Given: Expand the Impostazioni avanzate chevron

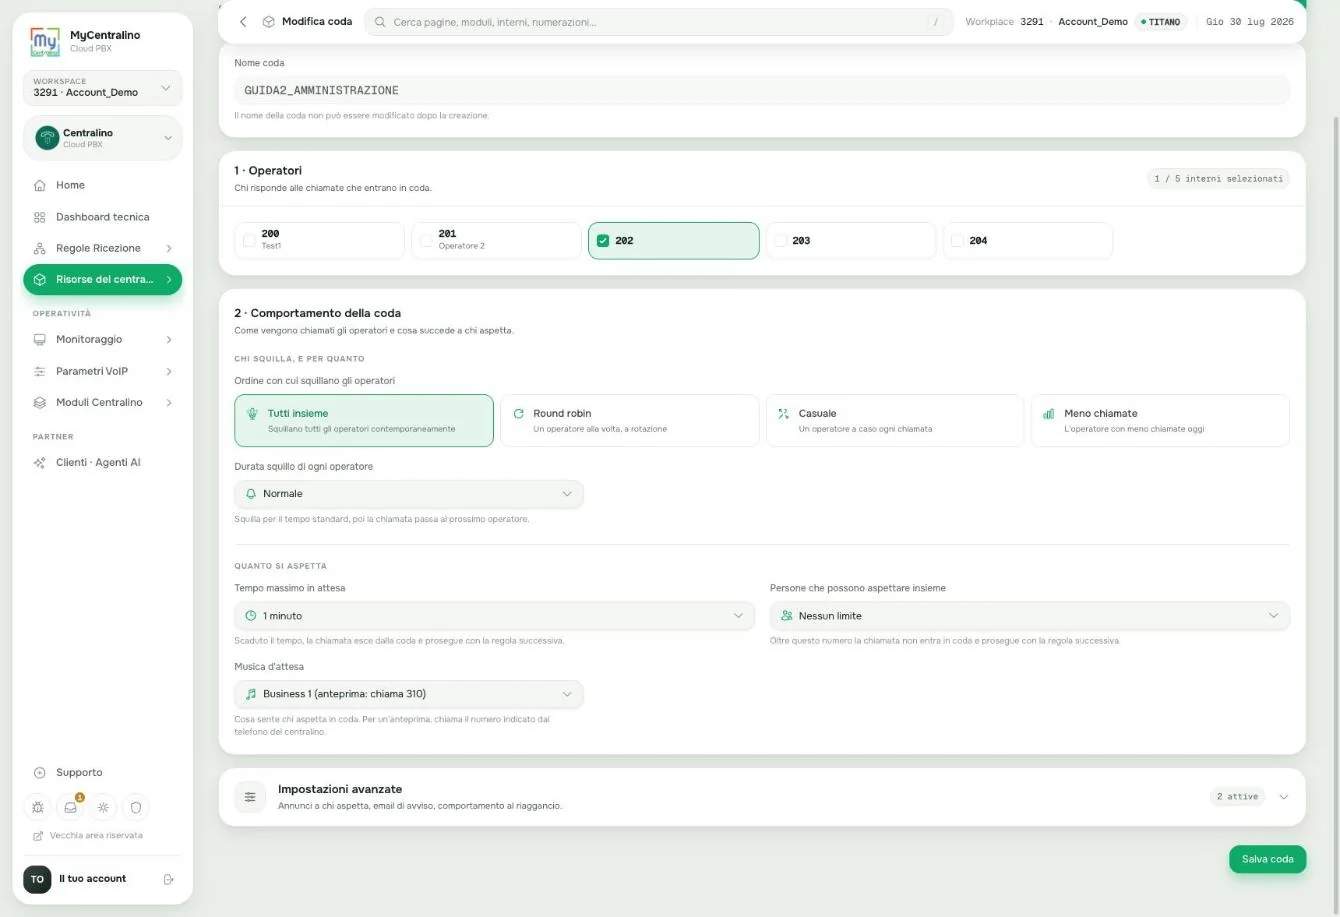Looking at the screenshot, I should 1284,797.
